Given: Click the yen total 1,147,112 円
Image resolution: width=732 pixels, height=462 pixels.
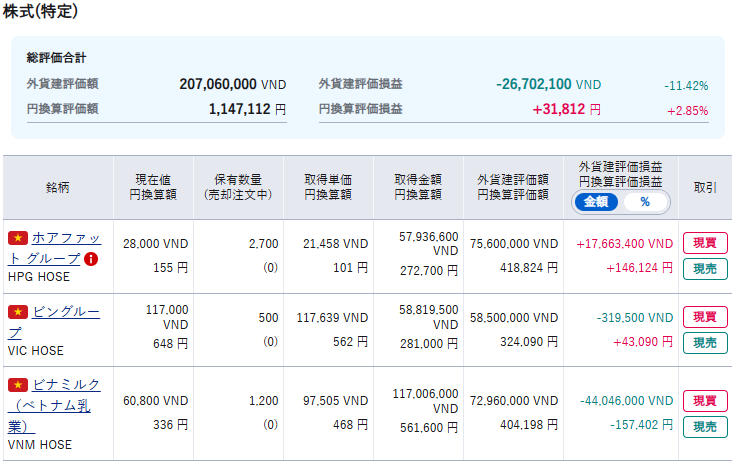Looking at the screenshot, I should [247, 109].
